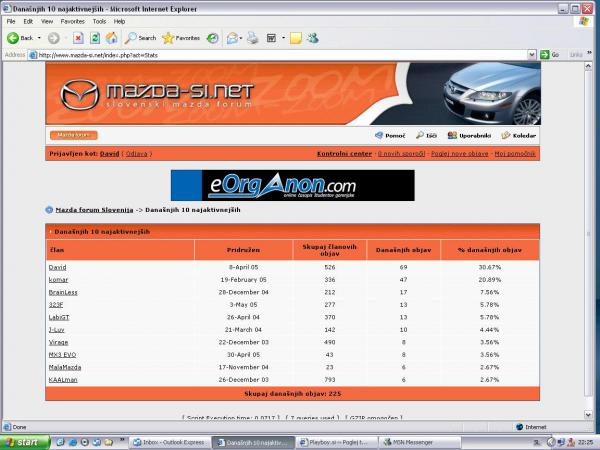
Task: Open user profile link for komar
Action: coord(57,281)
